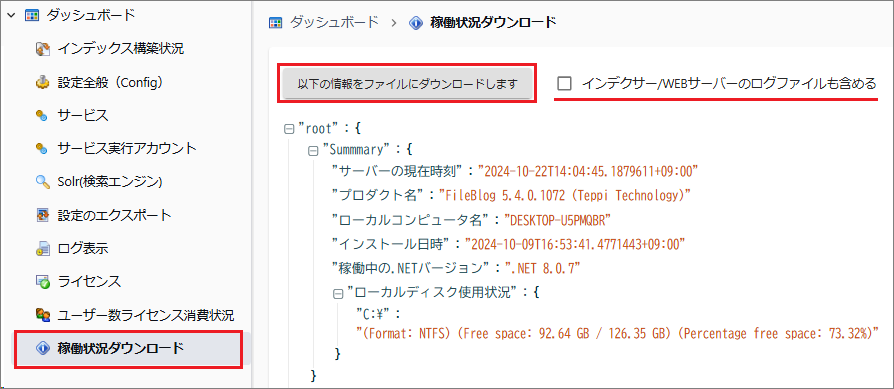This screenshot has width=894, height=389.
Task: Click the 設定のエクスポート icon
Action: [42, 215]
